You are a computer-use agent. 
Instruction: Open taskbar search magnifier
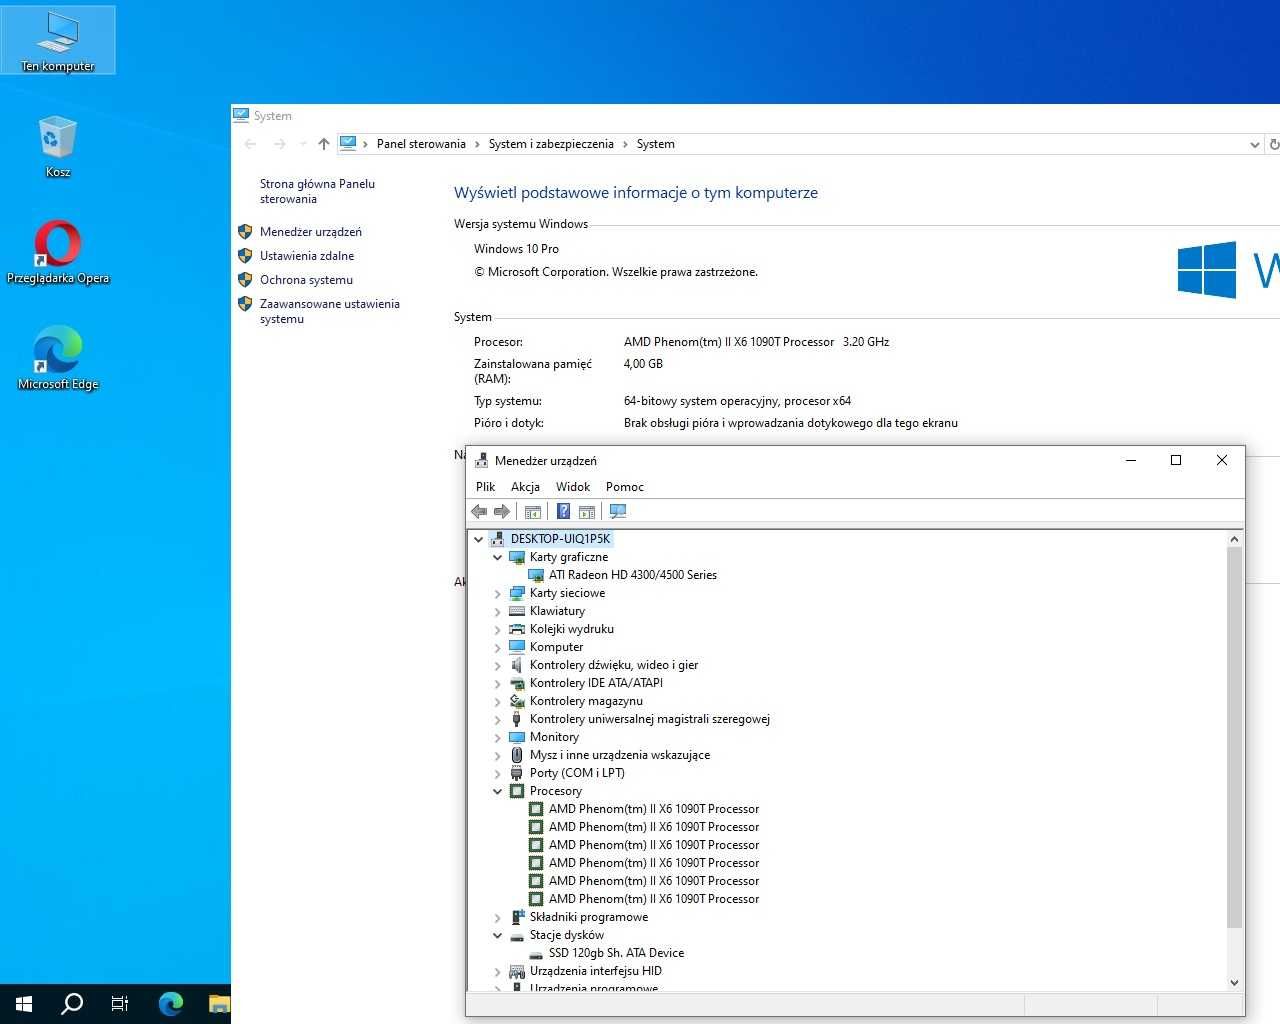72,1004
